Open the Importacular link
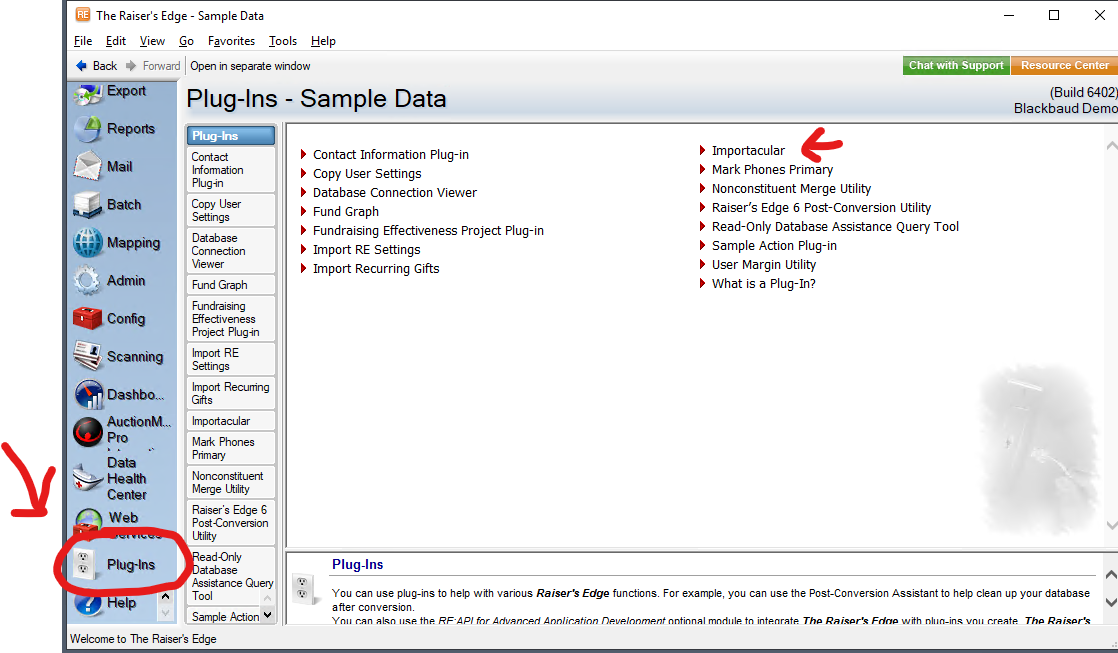The image size is (1118, 653). (x=748, y=150)
